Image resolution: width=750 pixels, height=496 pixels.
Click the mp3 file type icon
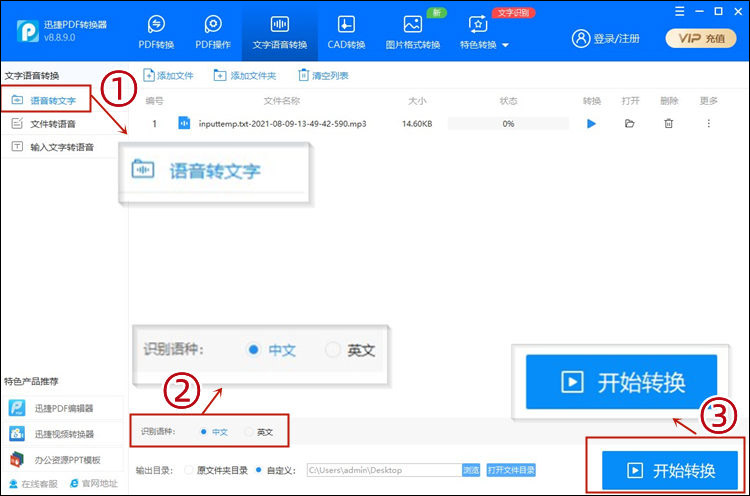click(x=184, y=123)
